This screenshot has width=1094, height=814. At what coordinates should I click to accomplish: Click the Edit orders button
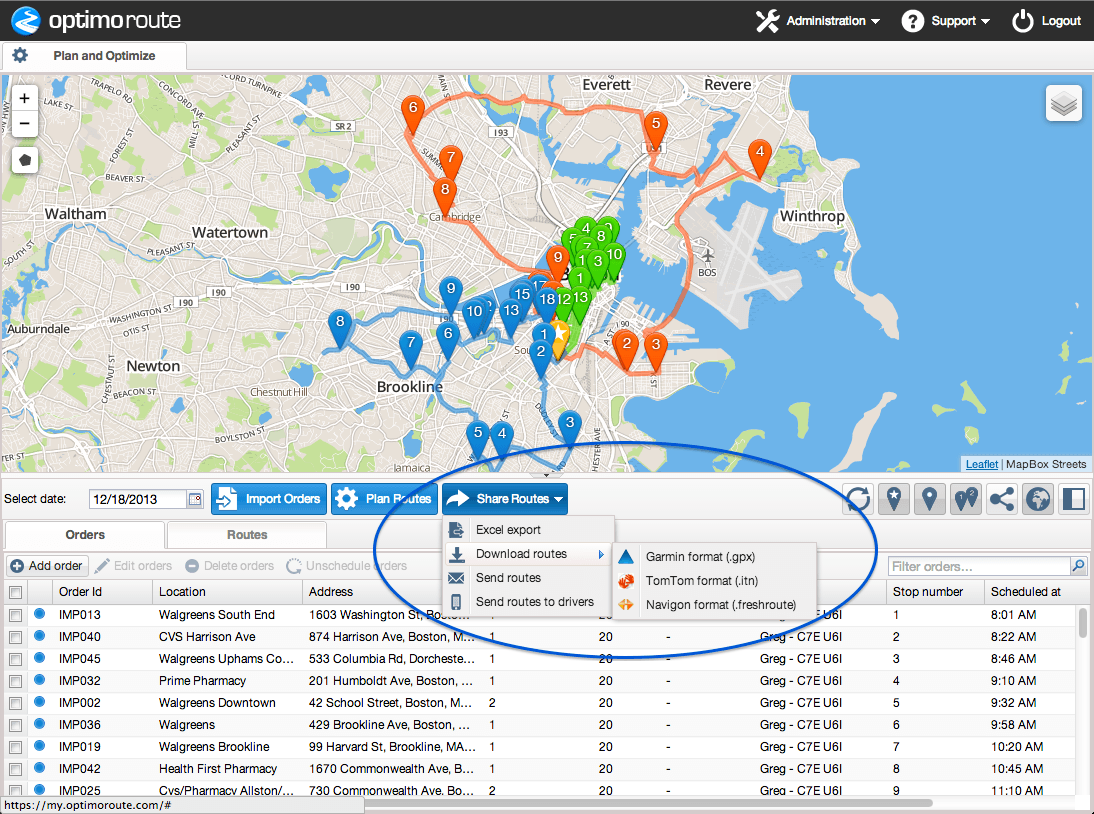coord(133,566)
